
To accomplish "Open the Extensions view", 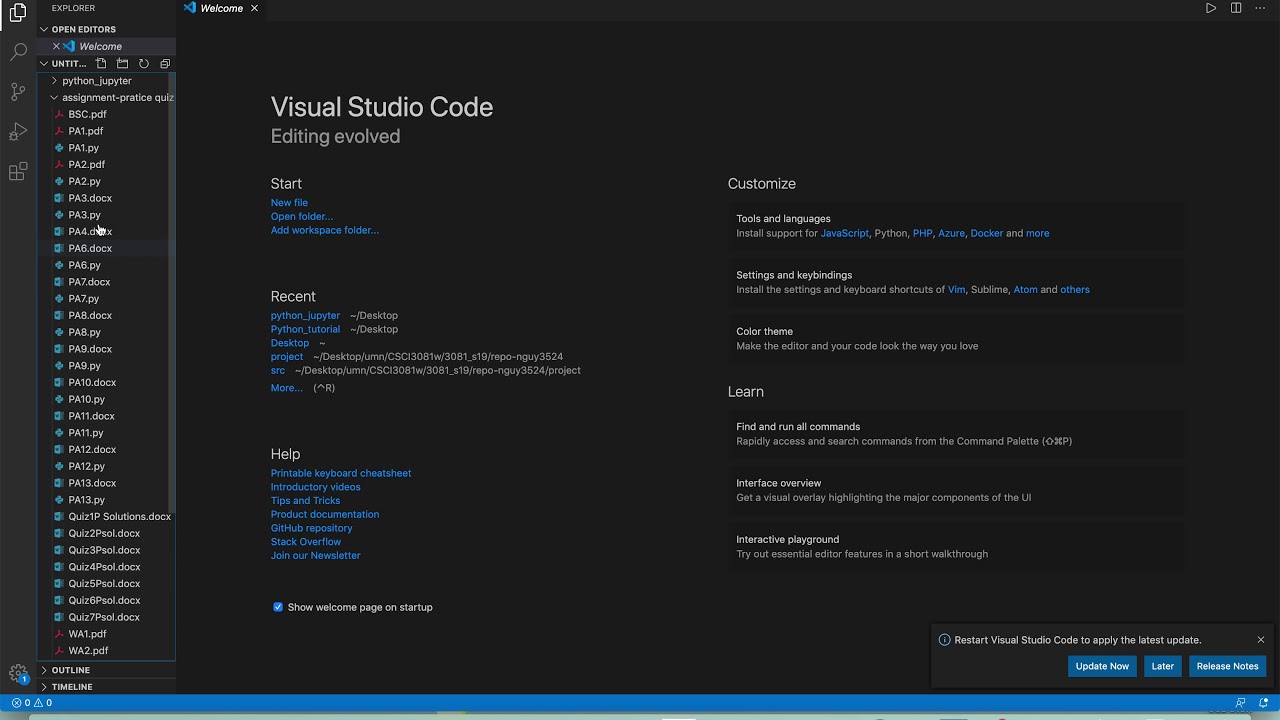I will pos(18,172).
